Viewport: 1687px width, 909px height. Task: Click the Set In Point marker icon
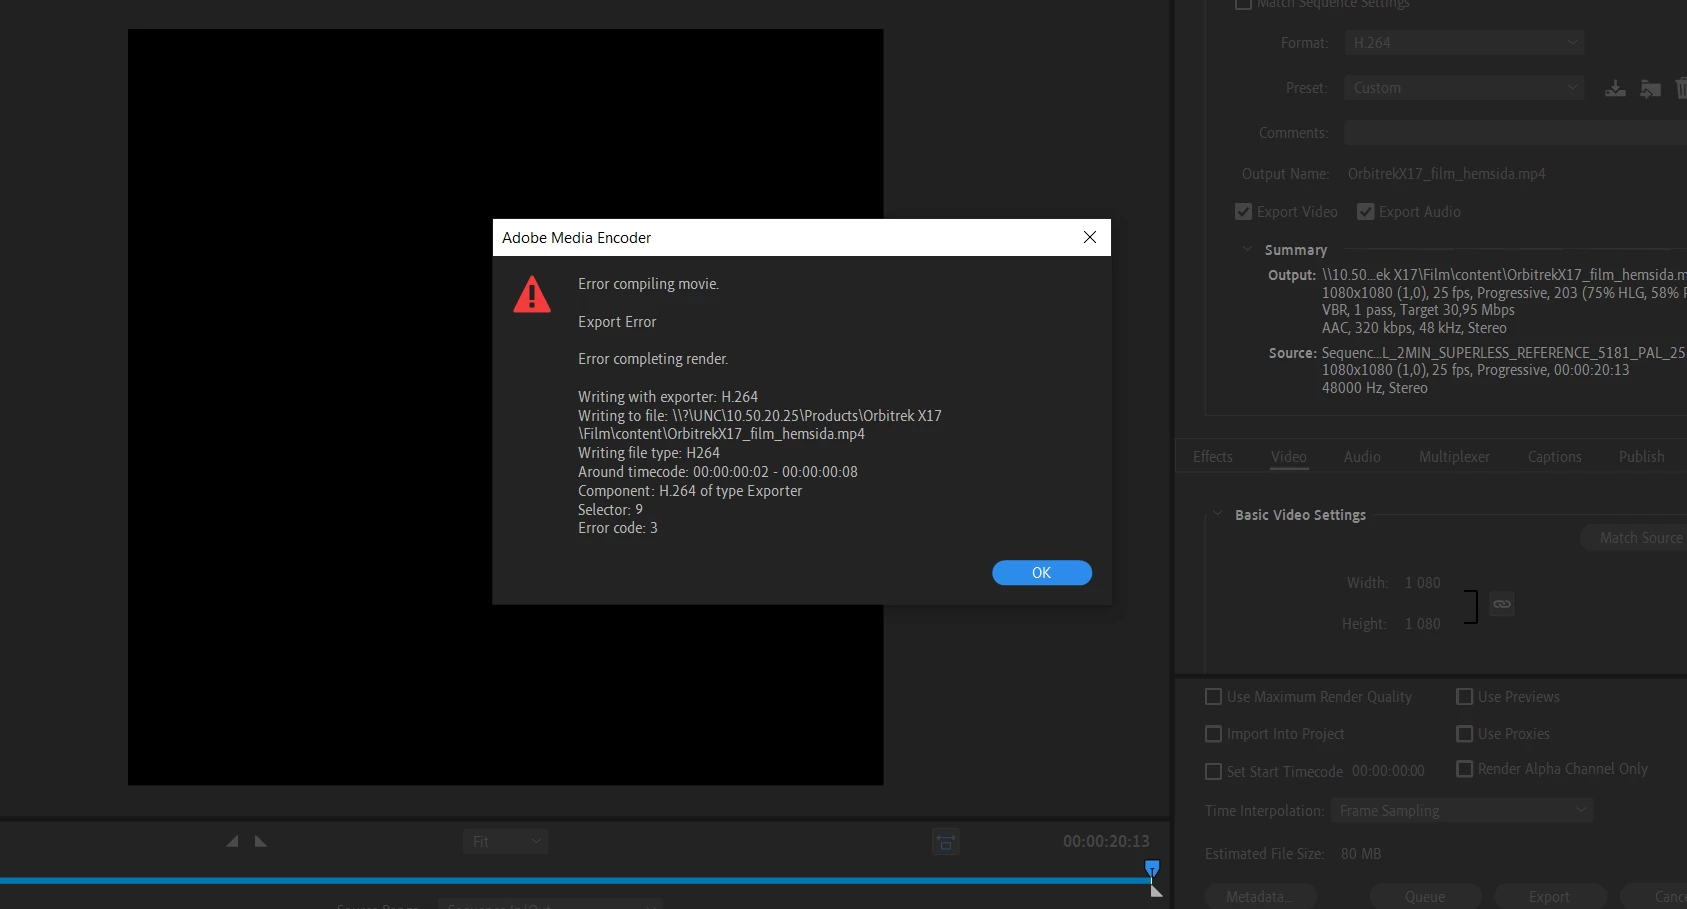pos(232,842)
